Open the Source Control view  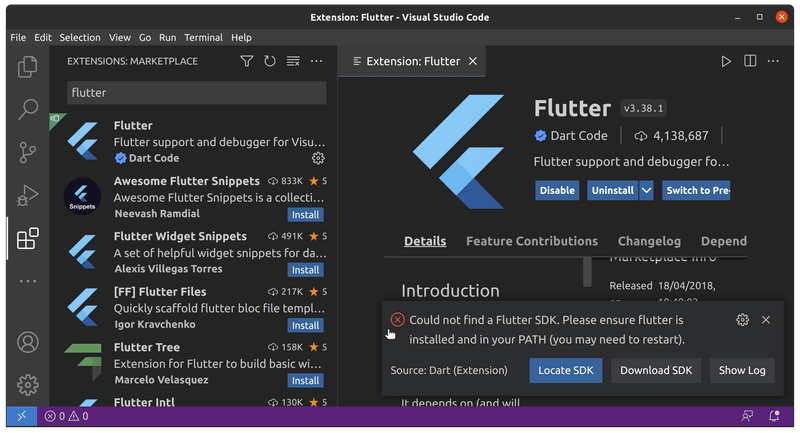(28, 152)
